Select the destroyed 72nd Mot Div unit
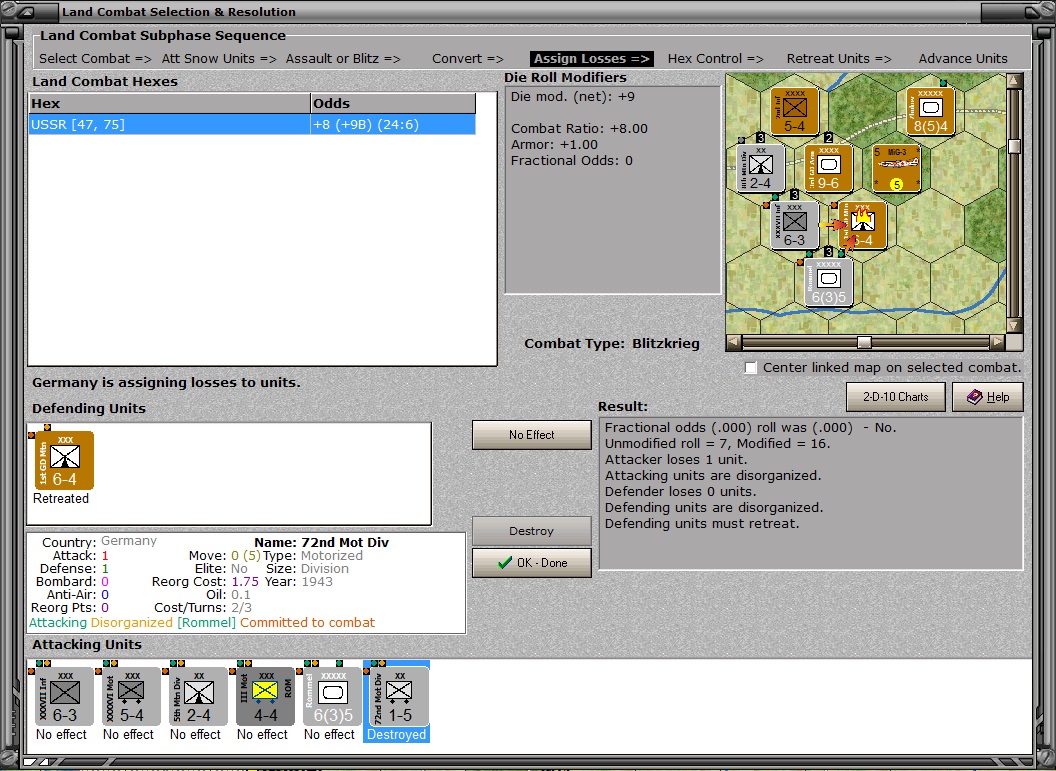The width and height of the screenshot is (1056, 771). [x=399, y=696]
